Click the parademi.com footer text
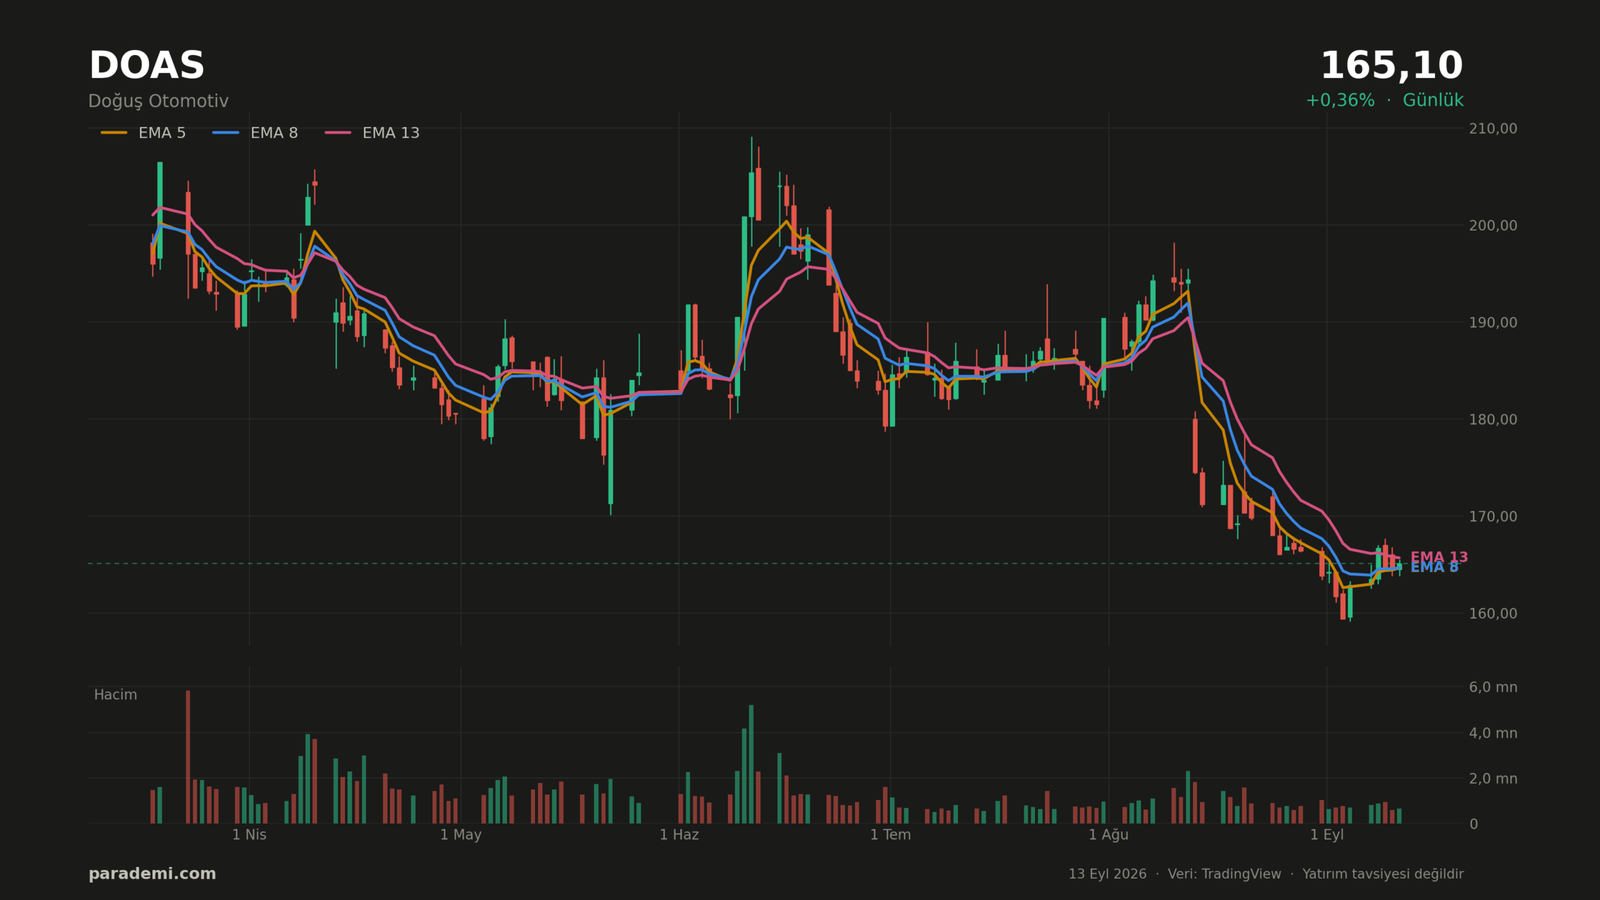 pos(152,874)
